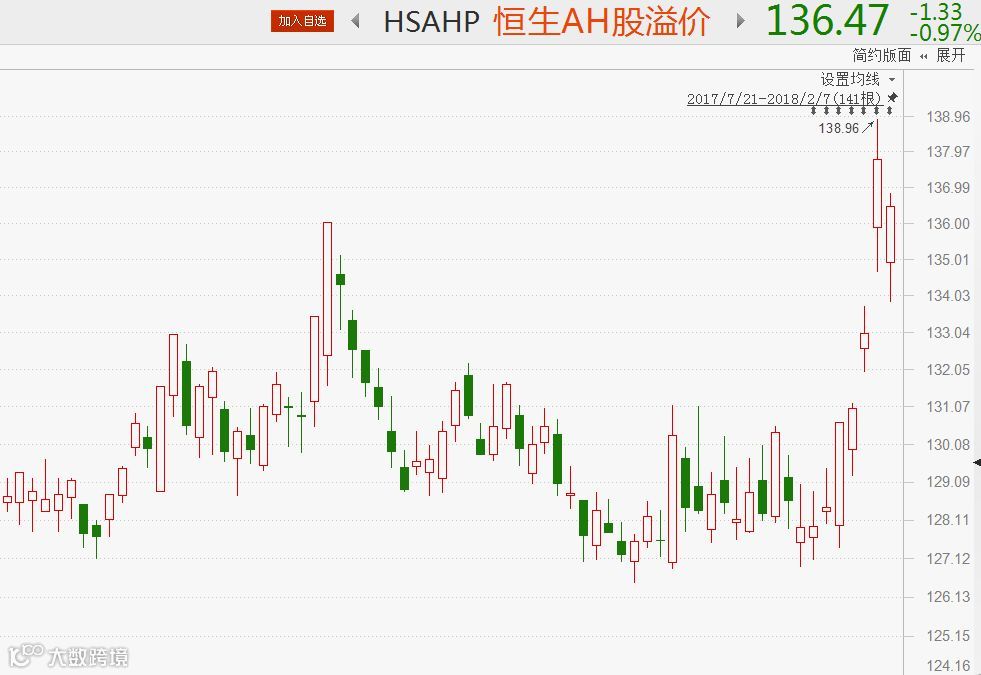Click the 136.00 axis label

pyautogui.click(x=948, y=223)
